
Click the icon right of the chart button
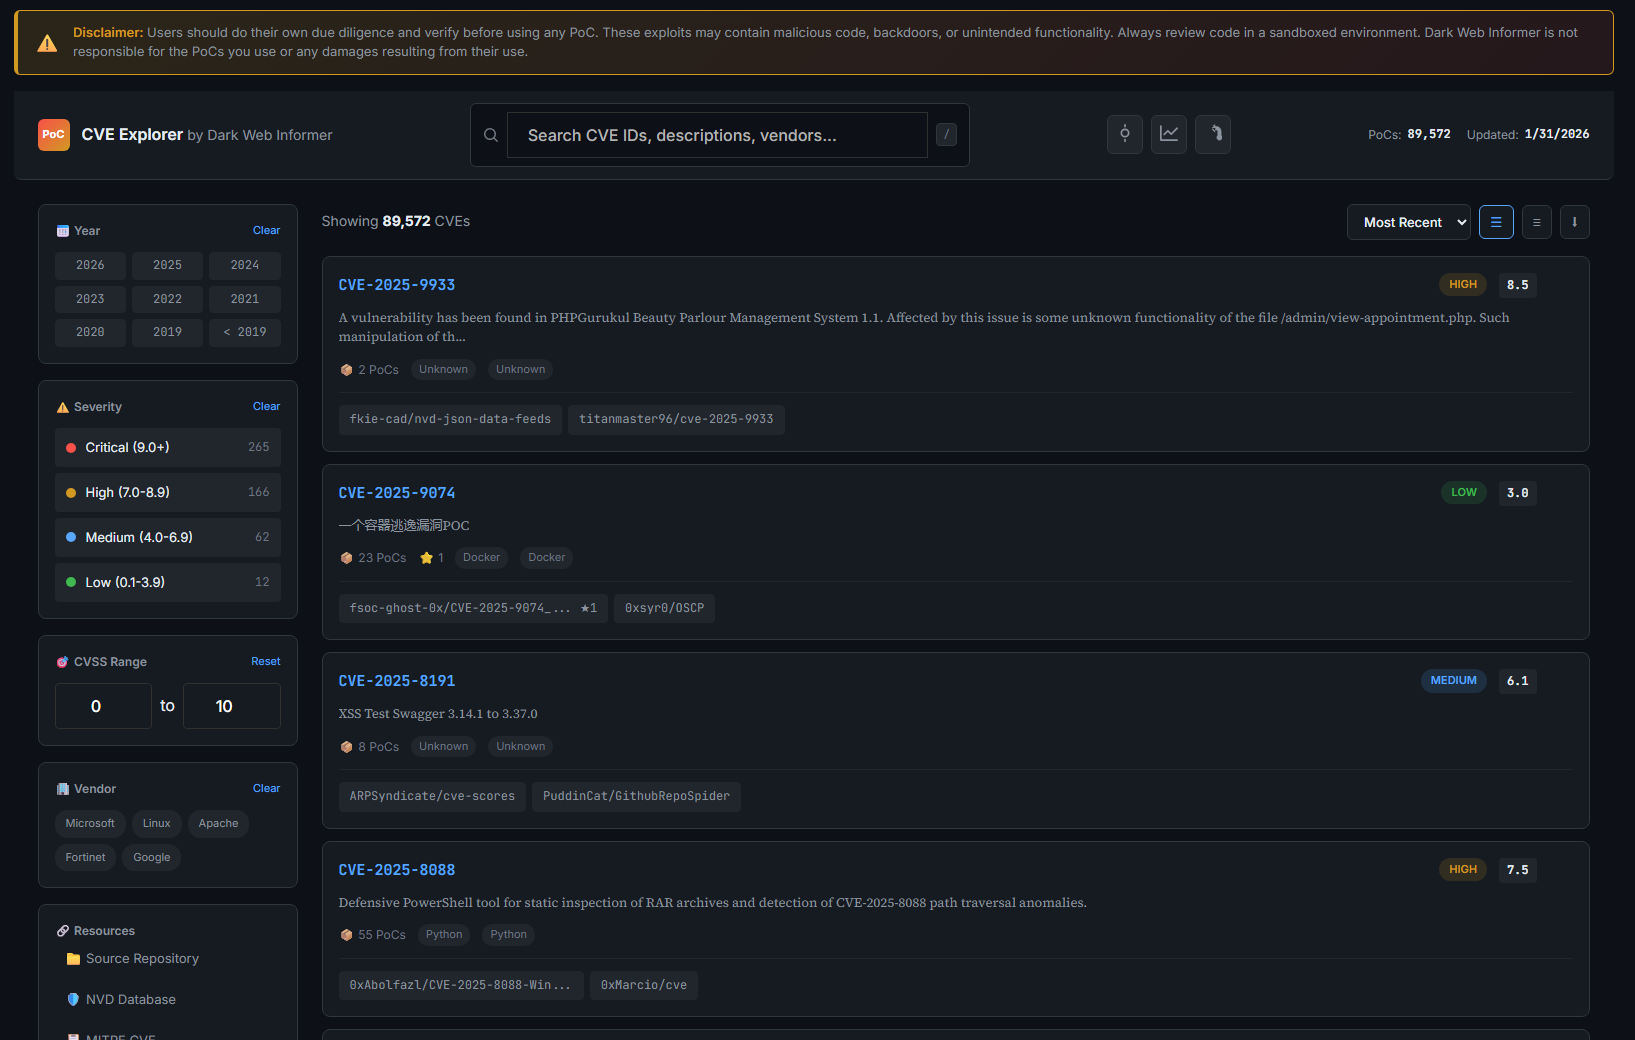[1213, 134]
